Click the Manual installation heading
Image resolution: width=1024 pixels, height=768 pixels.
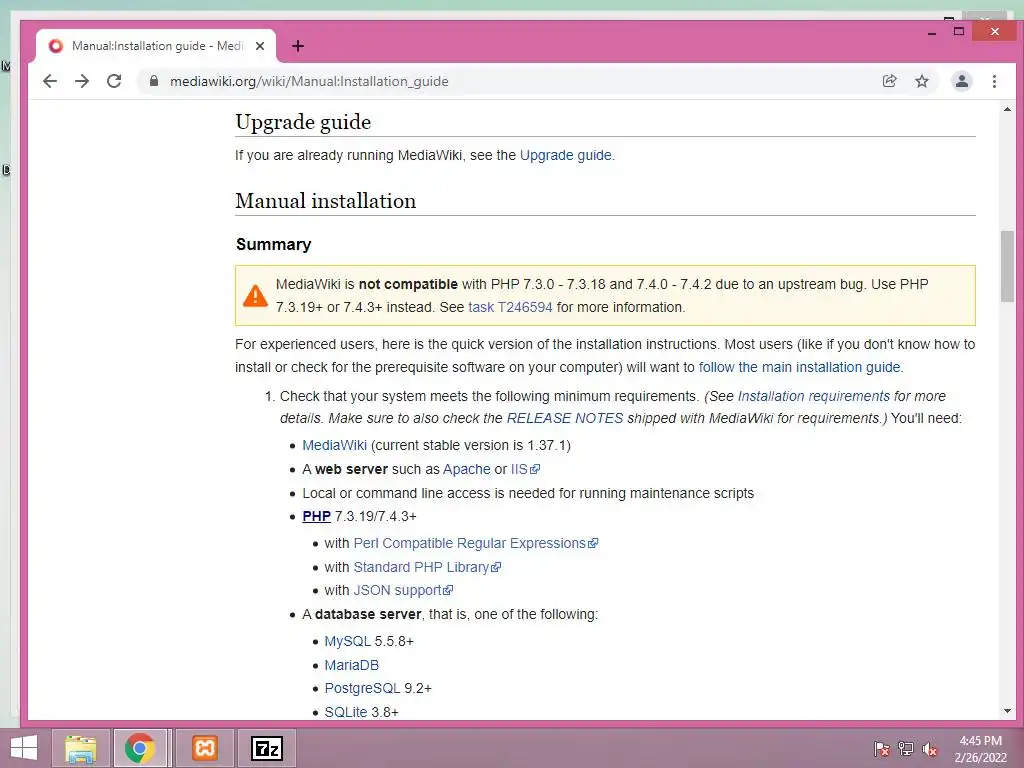click(325, 200)
